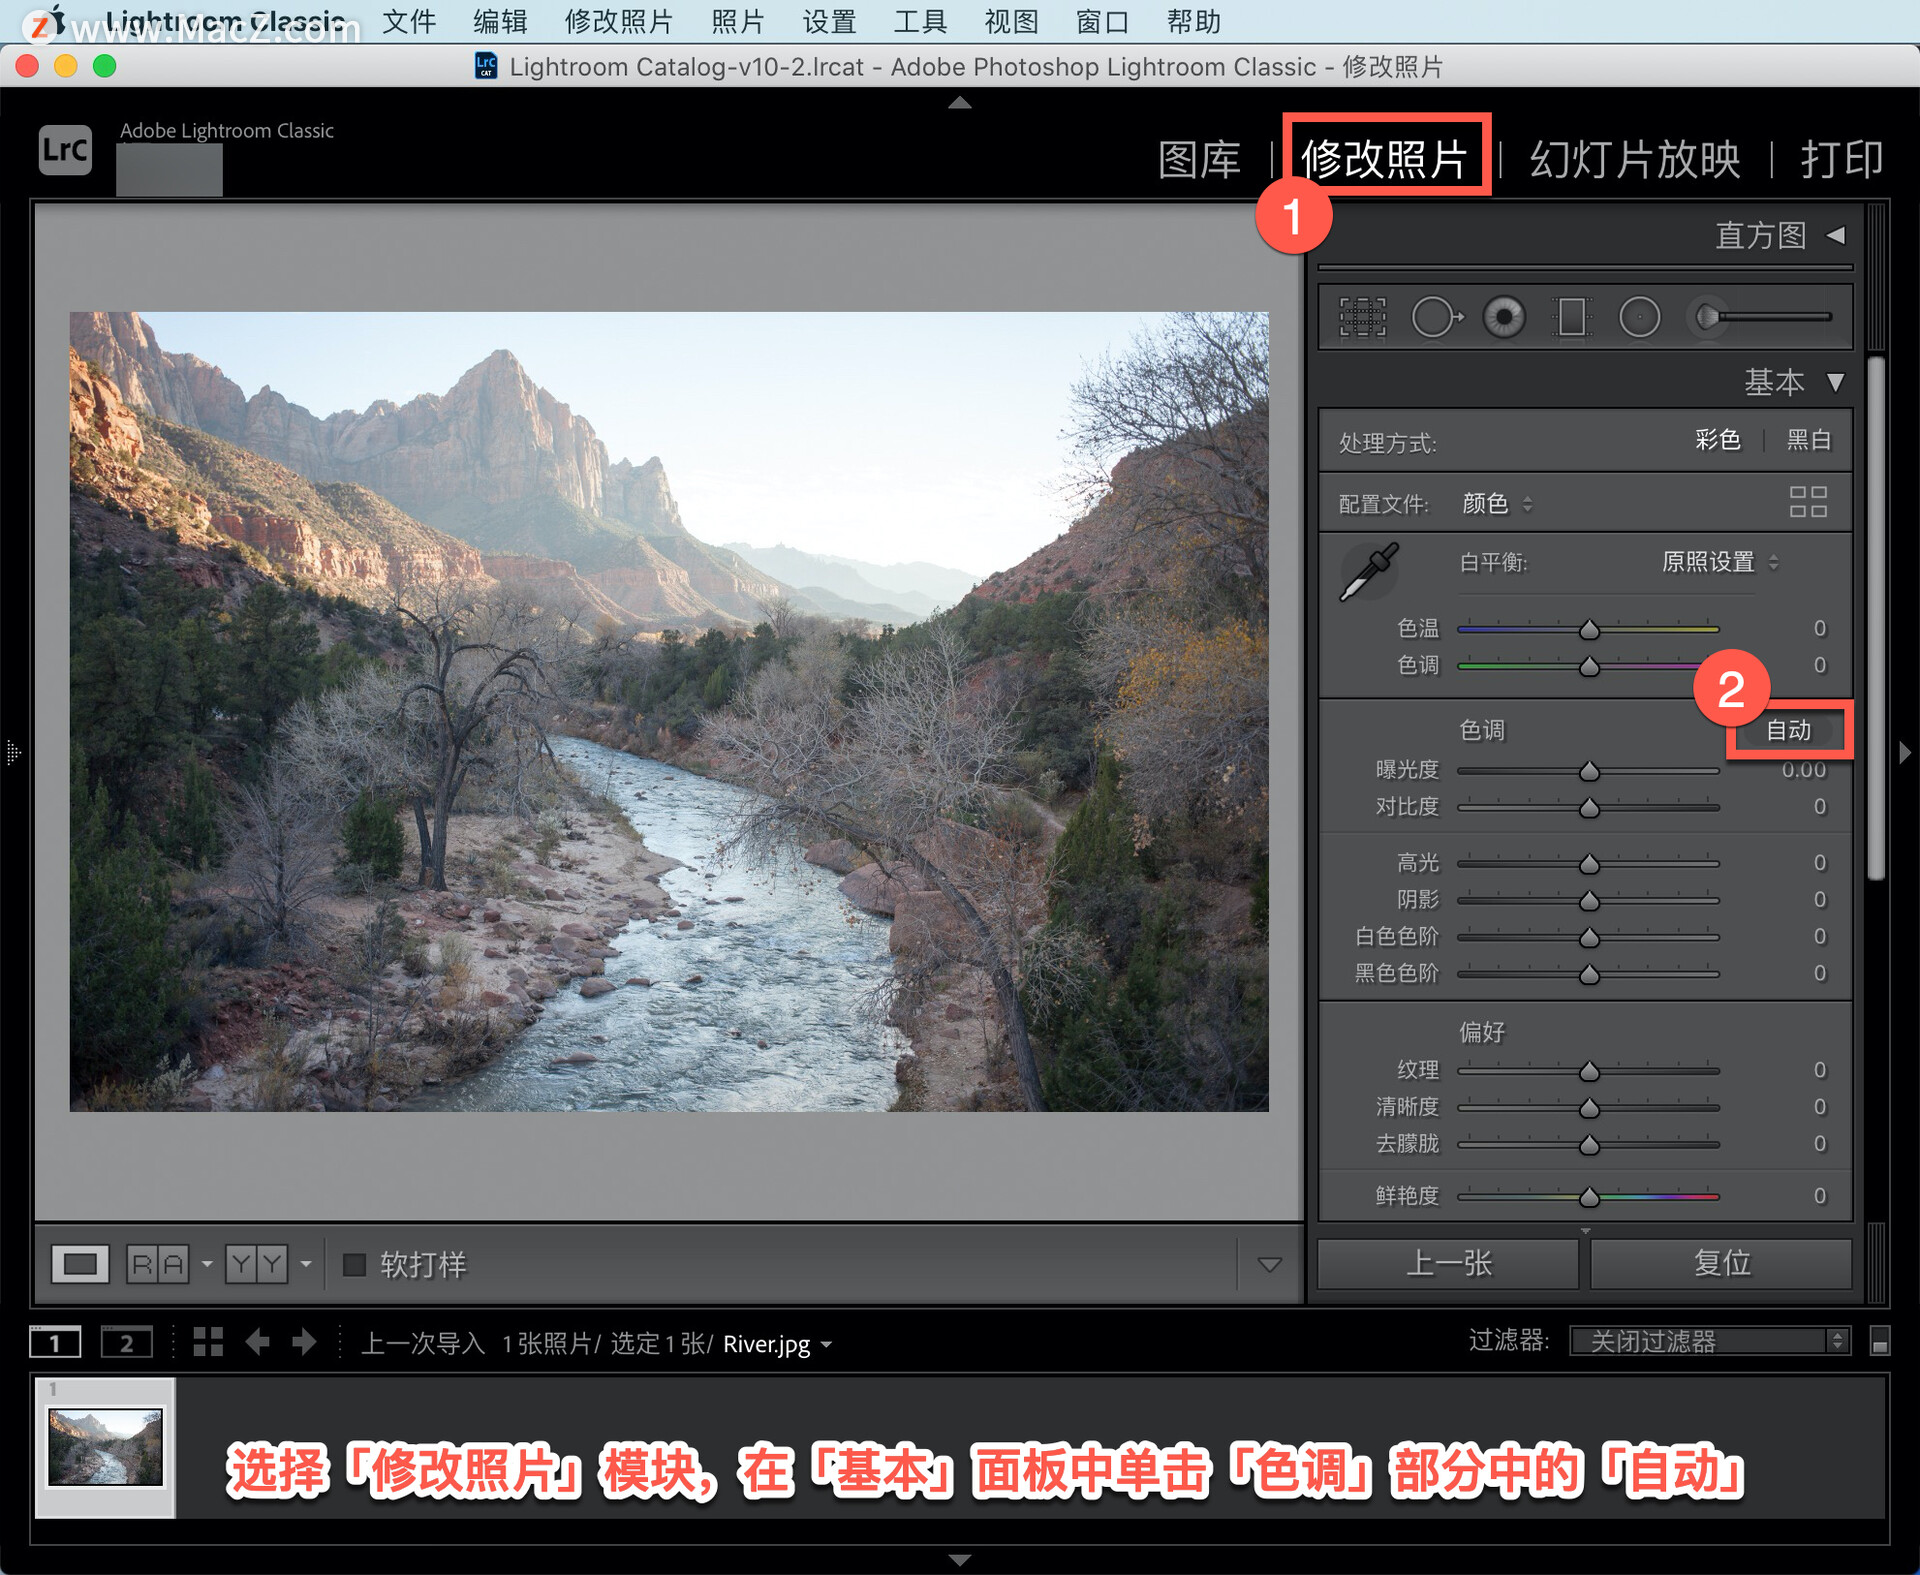Open River.jpg source path dropdown
The width and height of the screenshot is (1920, 1575).
pyautogui.click(x=777, y=1343)
